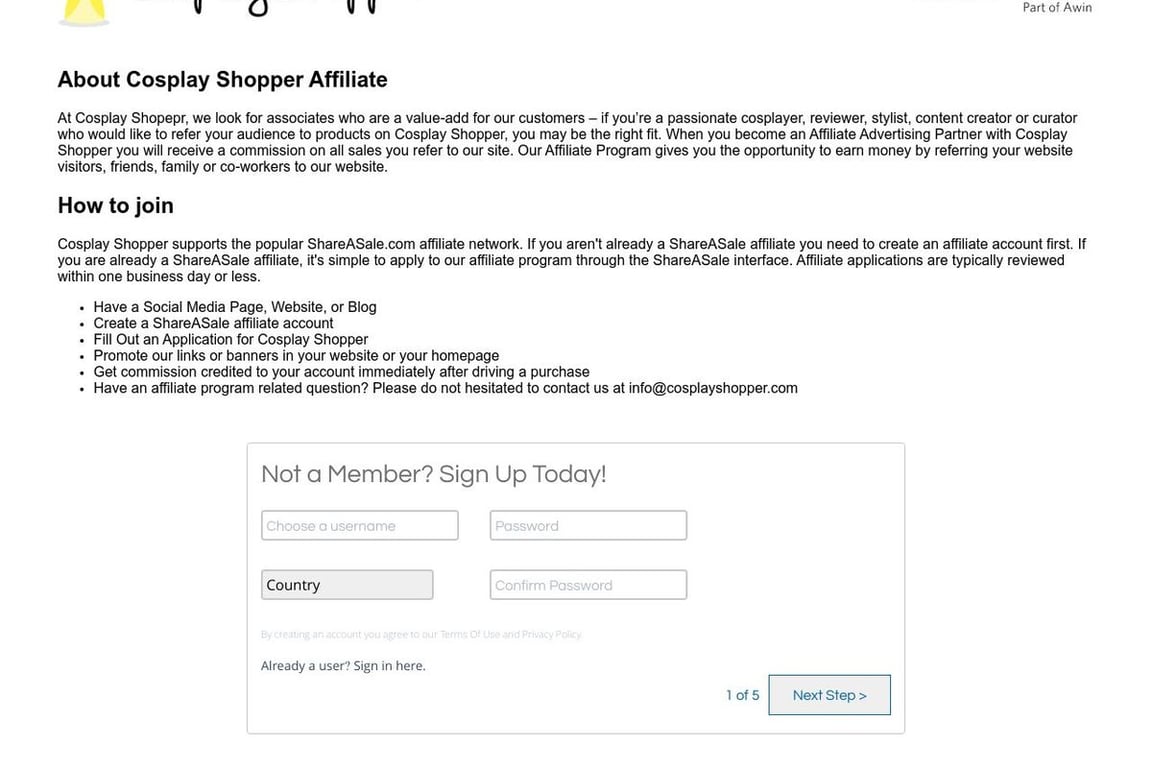Viewport: 1152px width, 768px height.
Task: Click the "About Cosplay Shopper Affiliate" heading
Action: 222,80
